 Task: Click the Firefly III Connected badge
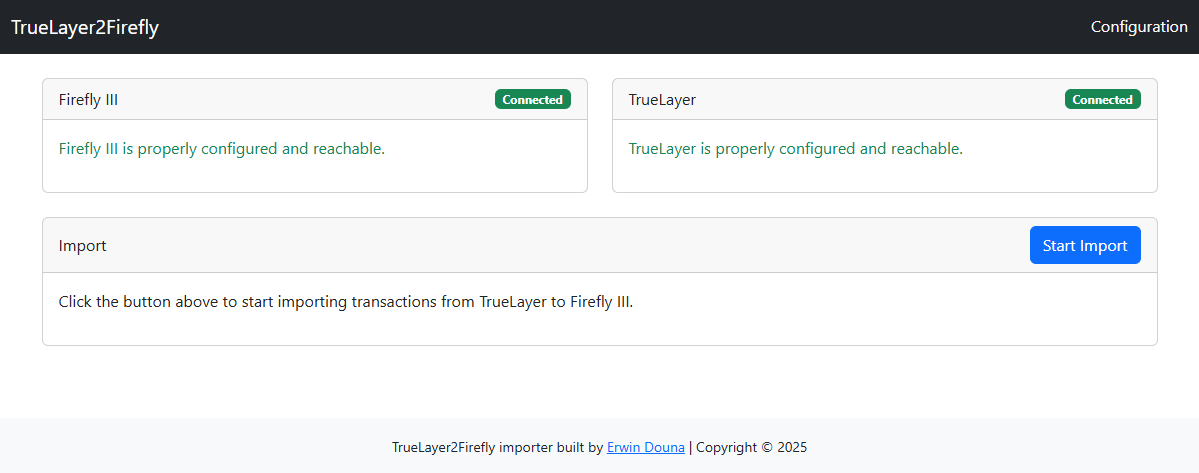click(533, 99)
